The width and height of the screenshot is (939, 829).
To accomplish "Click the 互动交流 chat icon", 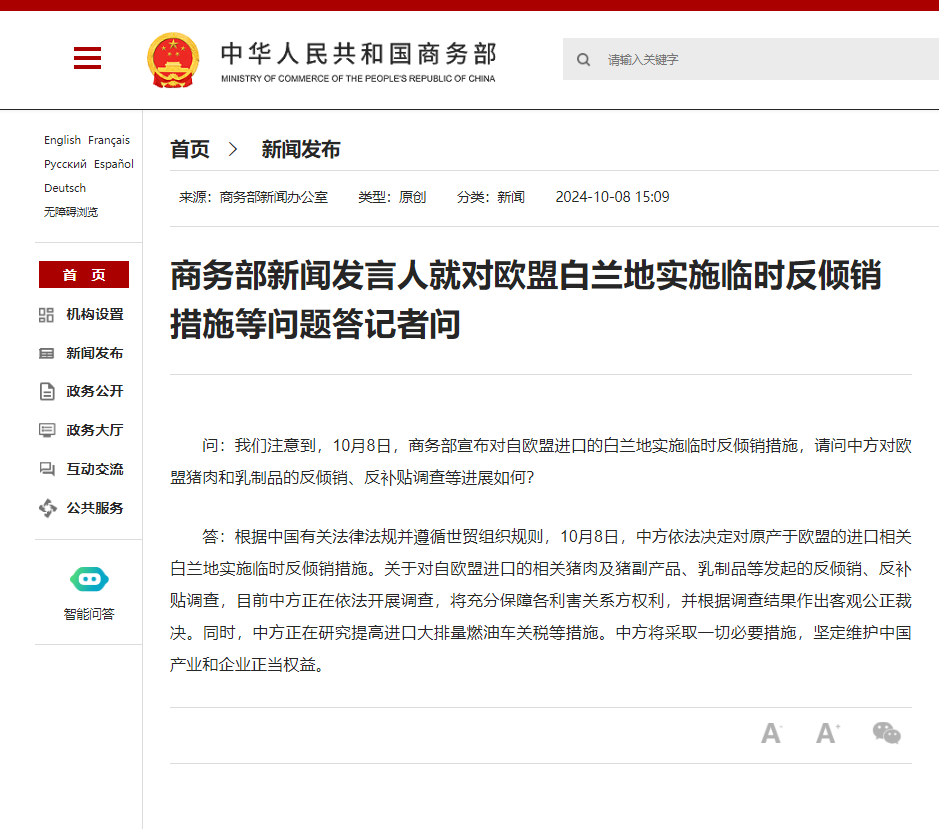I will [46, 469].
